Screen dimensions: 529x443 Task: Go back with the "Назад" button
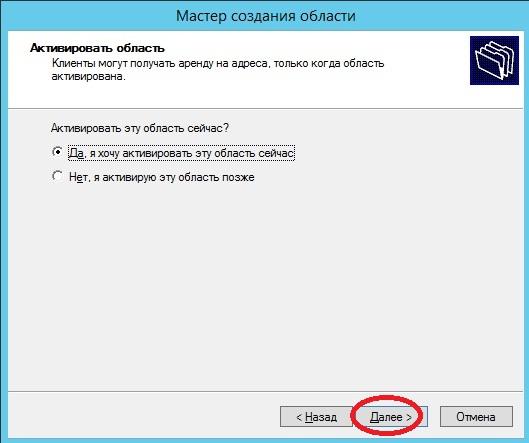click(316, 417)
